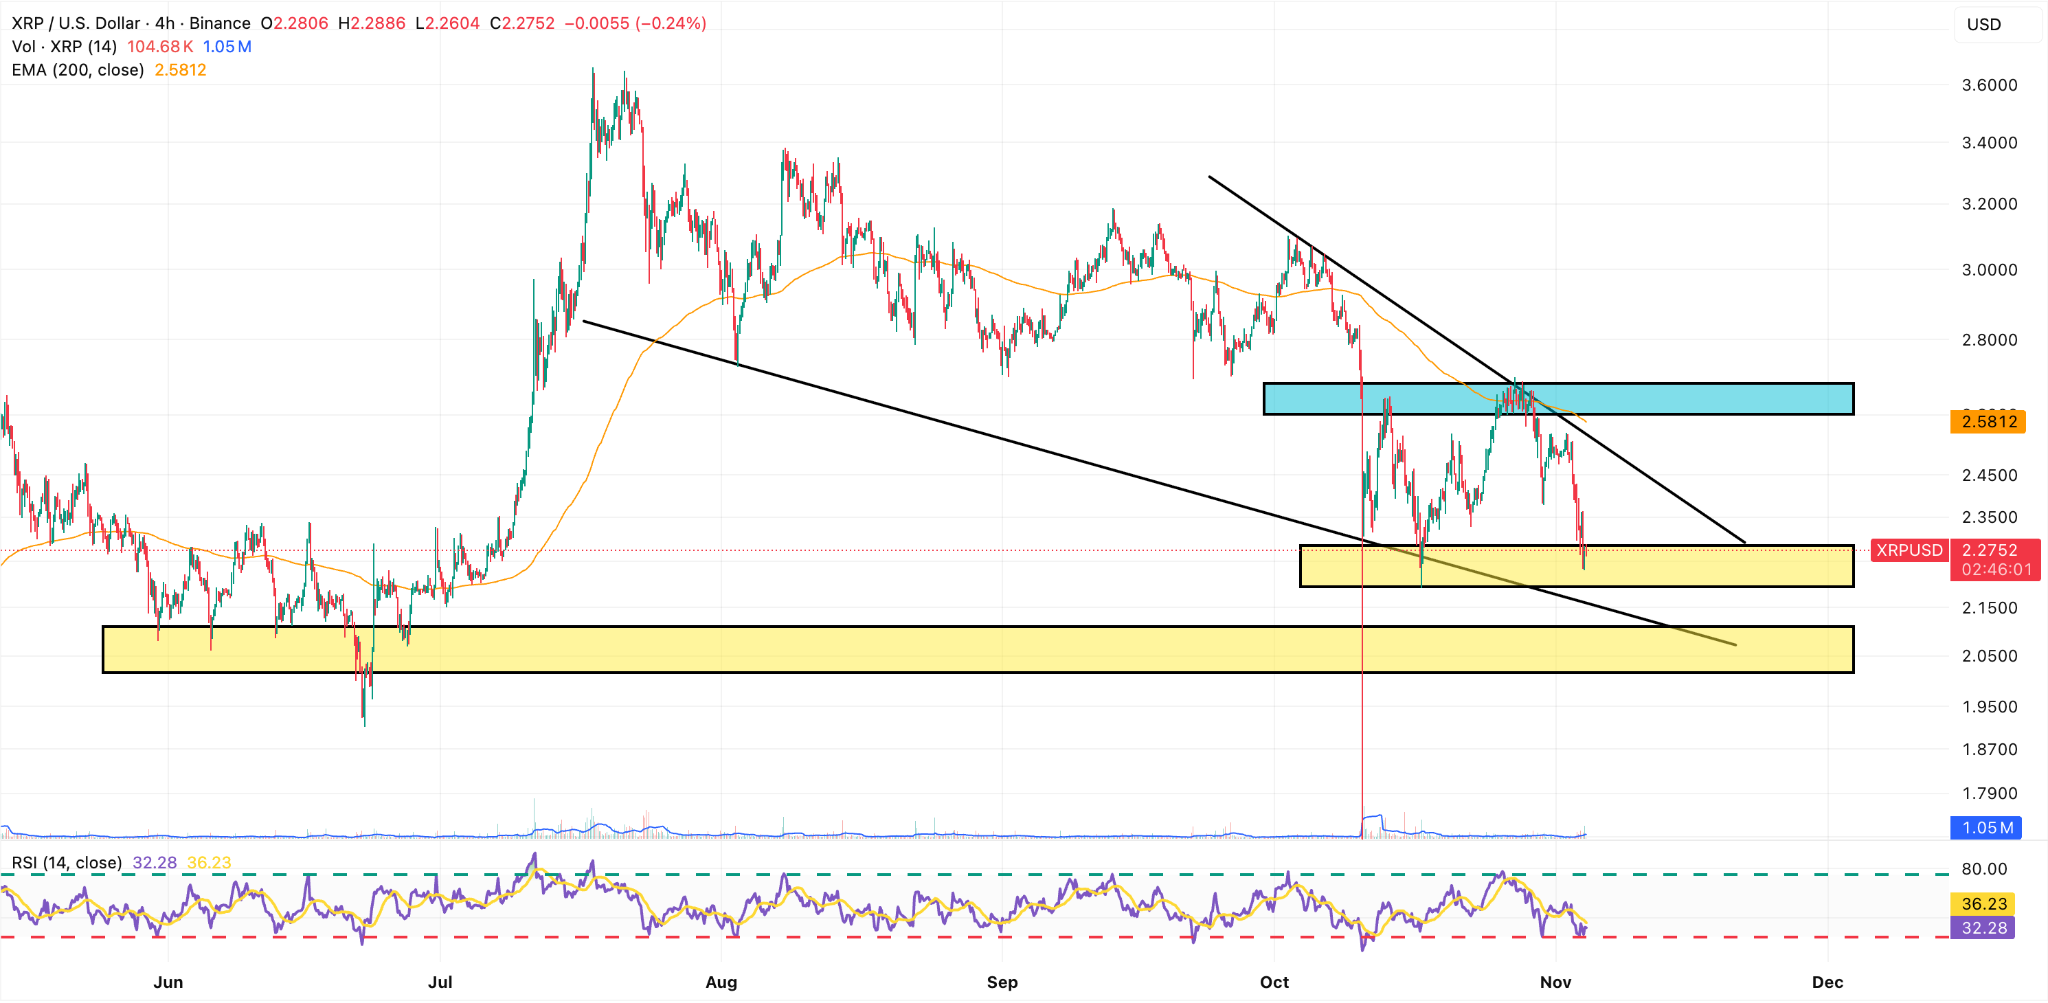Click the purple 32.28 RSI value label
The image size is (2048, 1003).
[1984, 928]
